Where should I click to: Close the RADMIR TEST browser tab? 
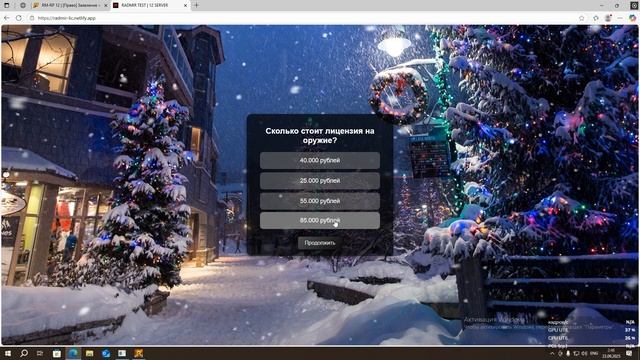[x=185, y=5]
